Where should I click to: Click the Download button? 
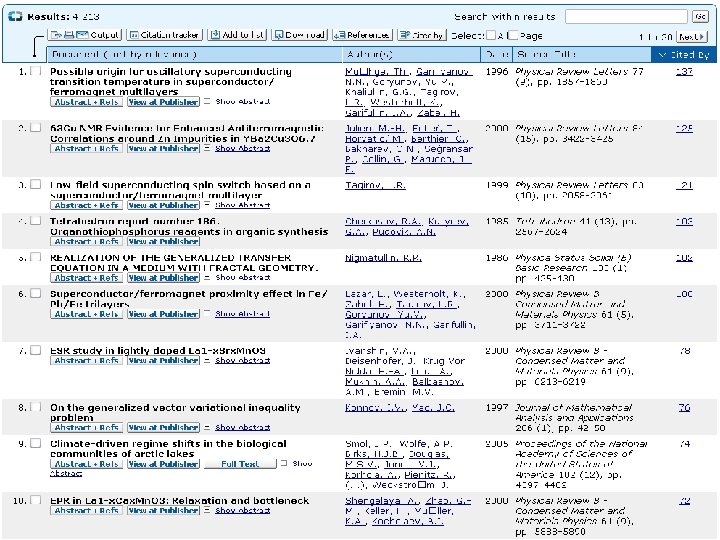coord(299,35)
